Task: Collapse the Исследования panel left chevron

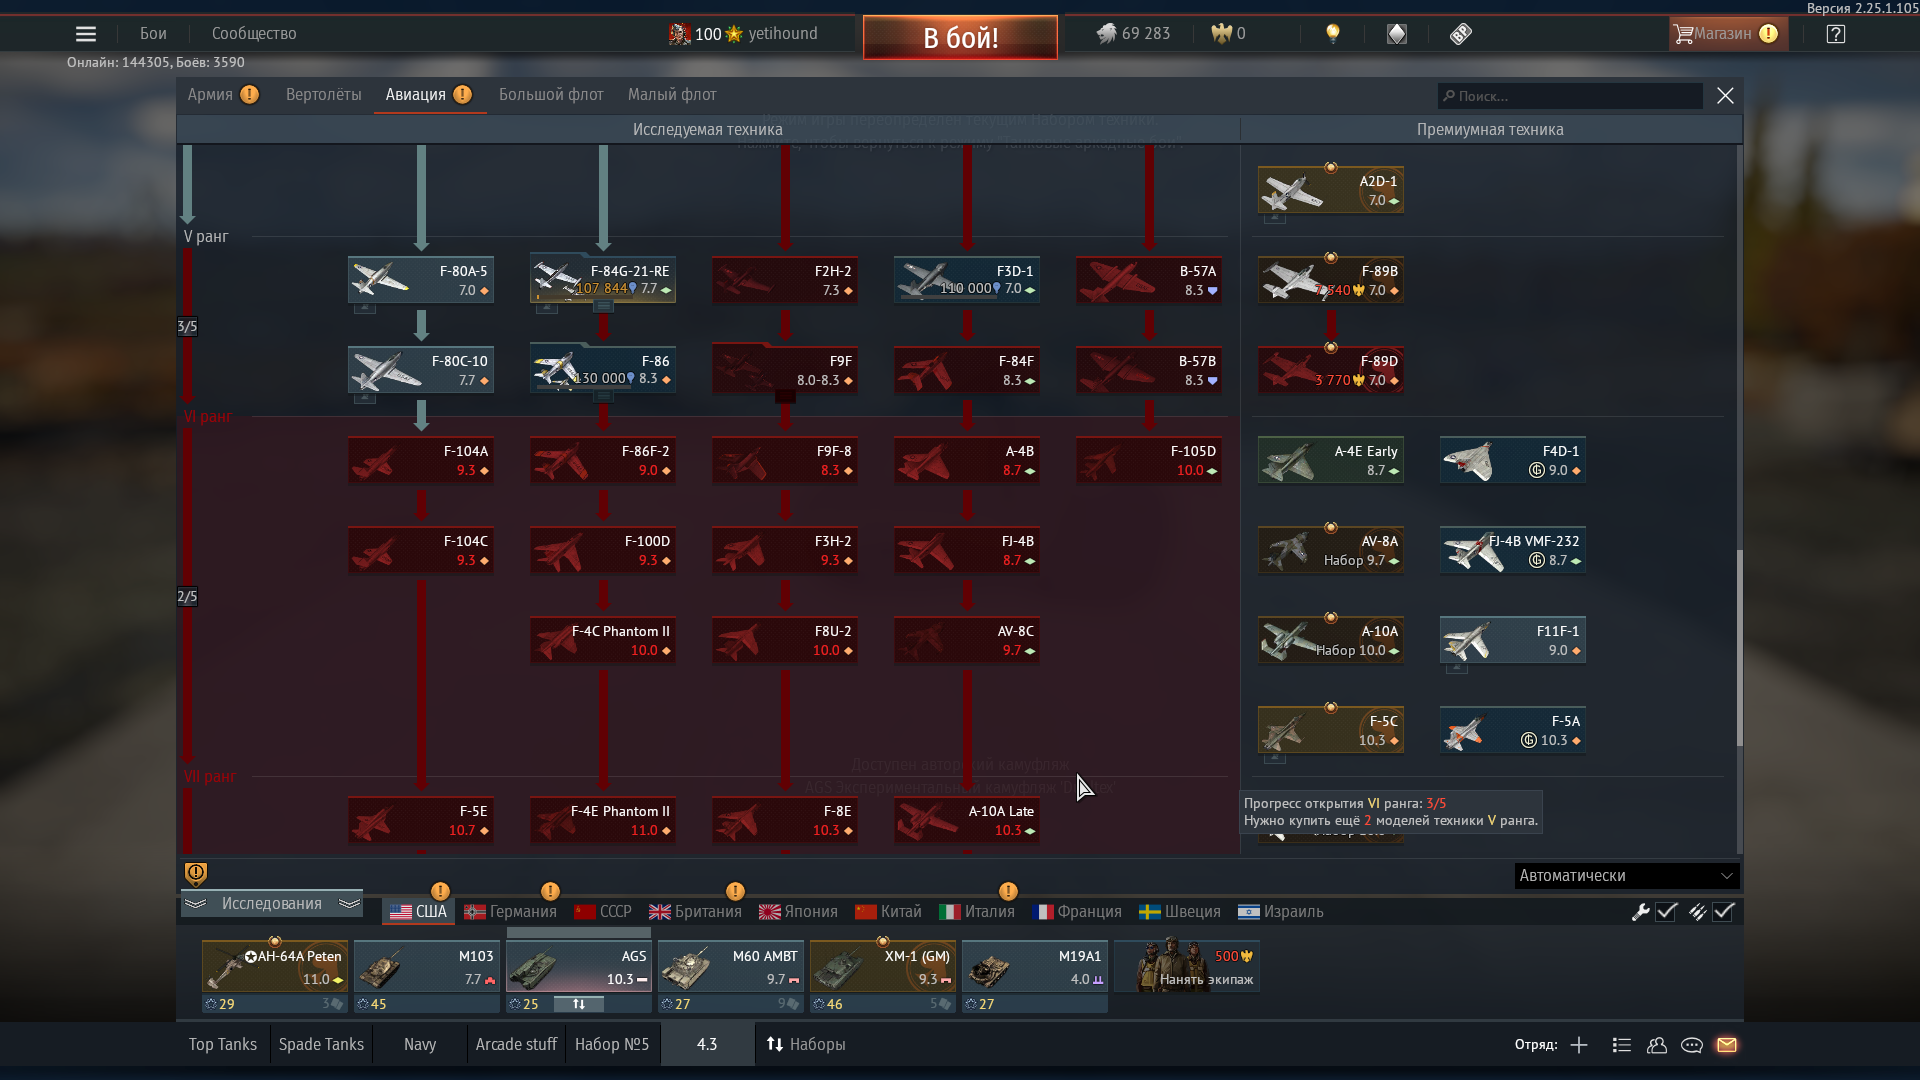Action: click(195, 904)
